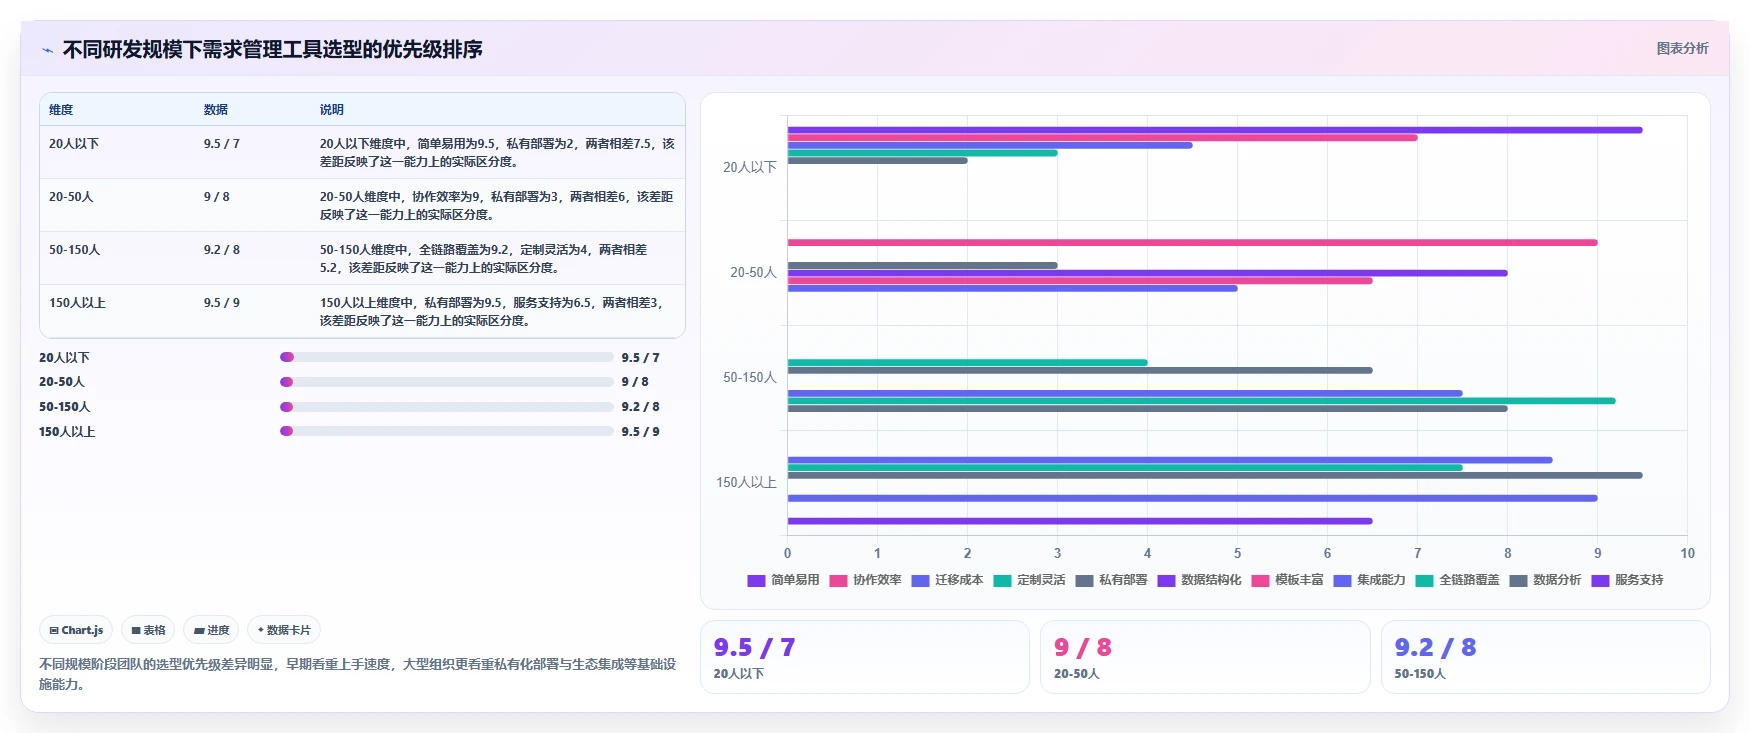
Task: Click the long teal 全链路覆盖 bar in 50-150人 group
Action: click(x=1201, y=401)
